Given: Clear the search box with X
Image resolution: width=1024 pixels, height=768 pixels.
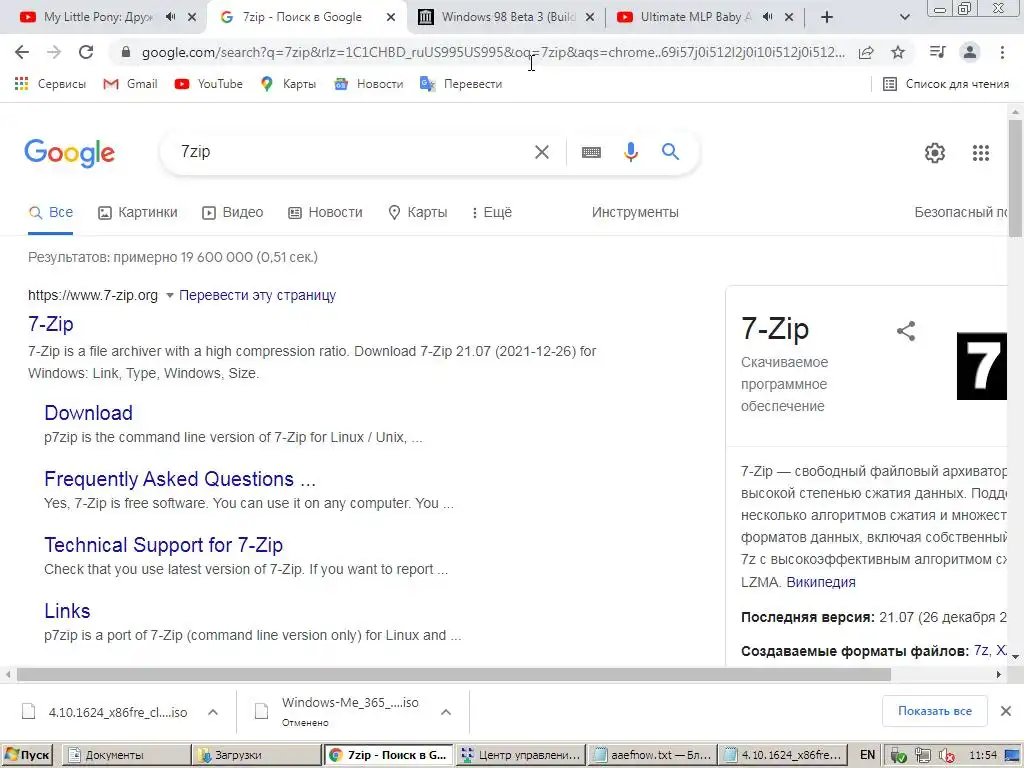Looking at the screenshot, I should 541,152.
